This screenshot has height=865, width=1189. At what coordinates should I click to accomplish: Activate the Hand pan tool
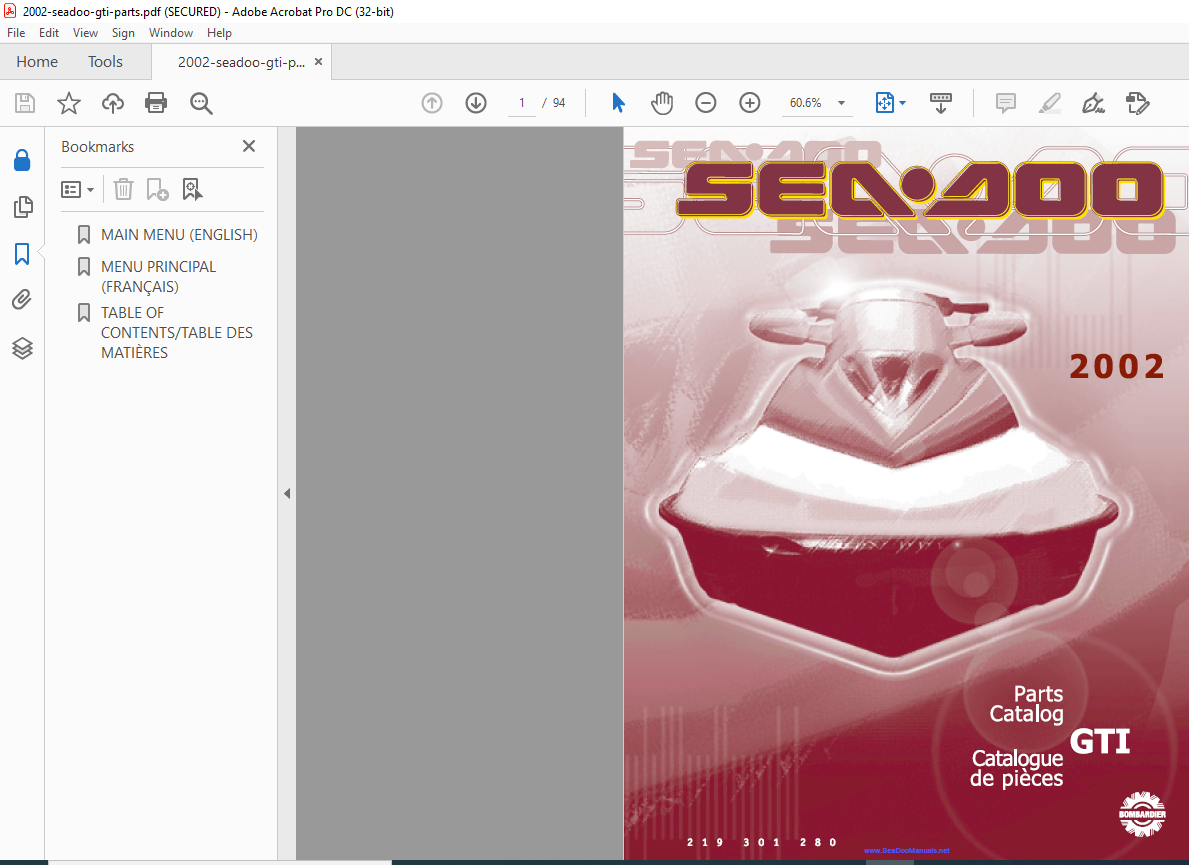(x=662, y=102)
